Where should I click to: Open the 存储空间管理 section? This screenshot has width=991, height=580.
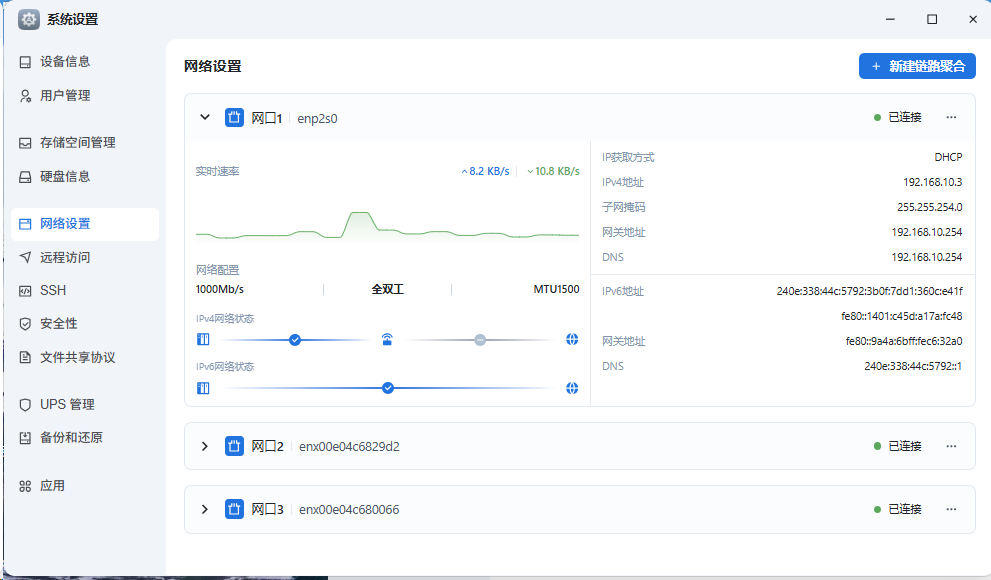tap(77, 143)
